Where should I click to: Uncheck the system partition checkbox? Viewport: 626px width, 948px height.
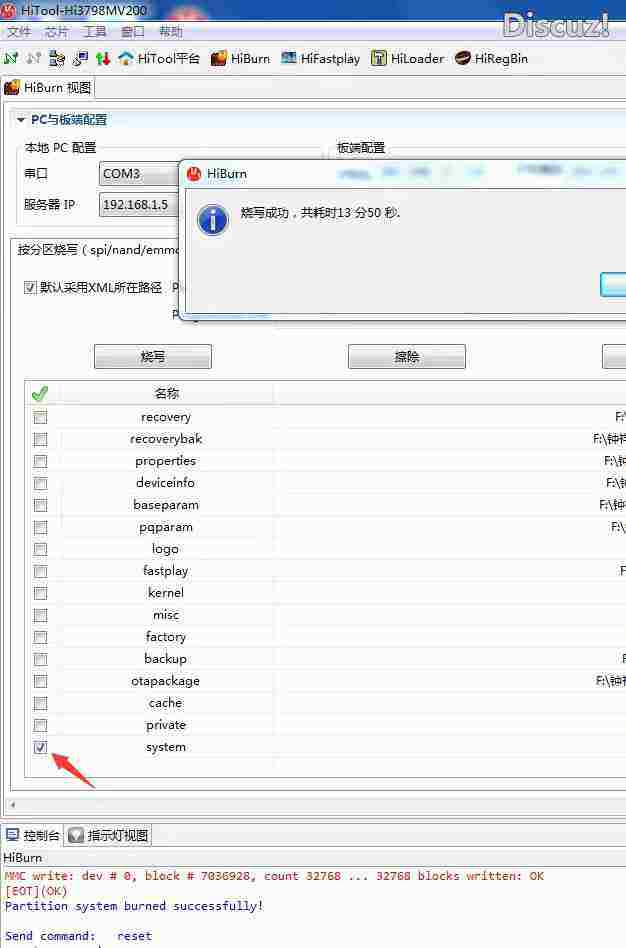(41, 747)
